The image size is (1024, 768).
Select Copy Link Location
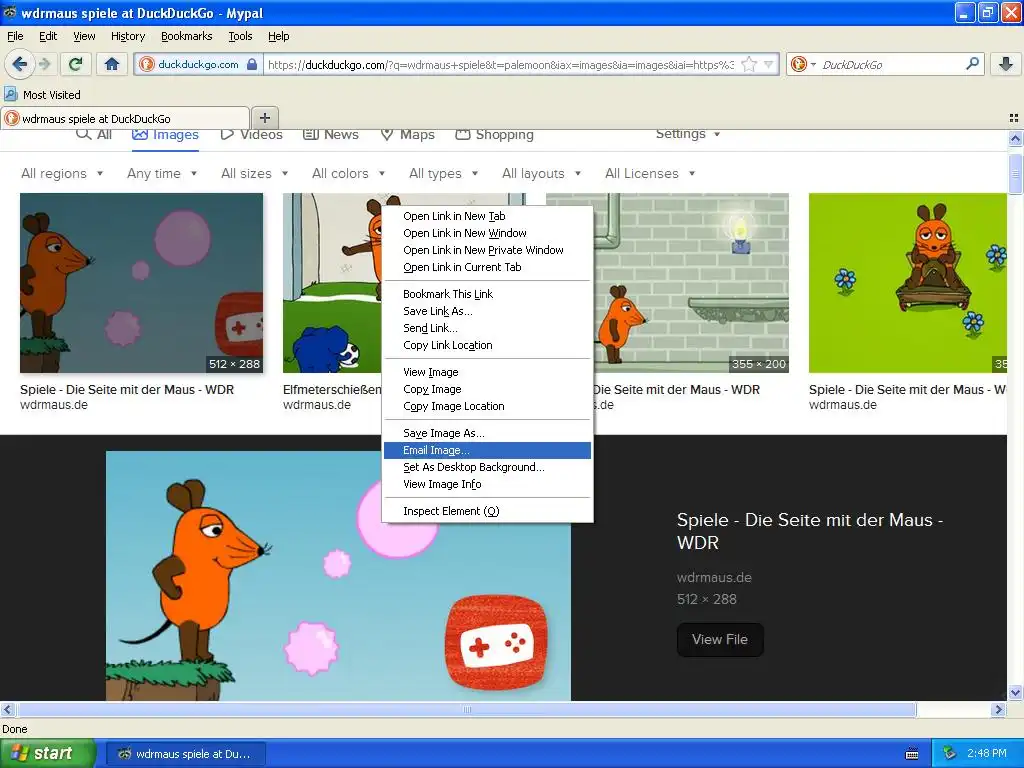pos(487,345)
